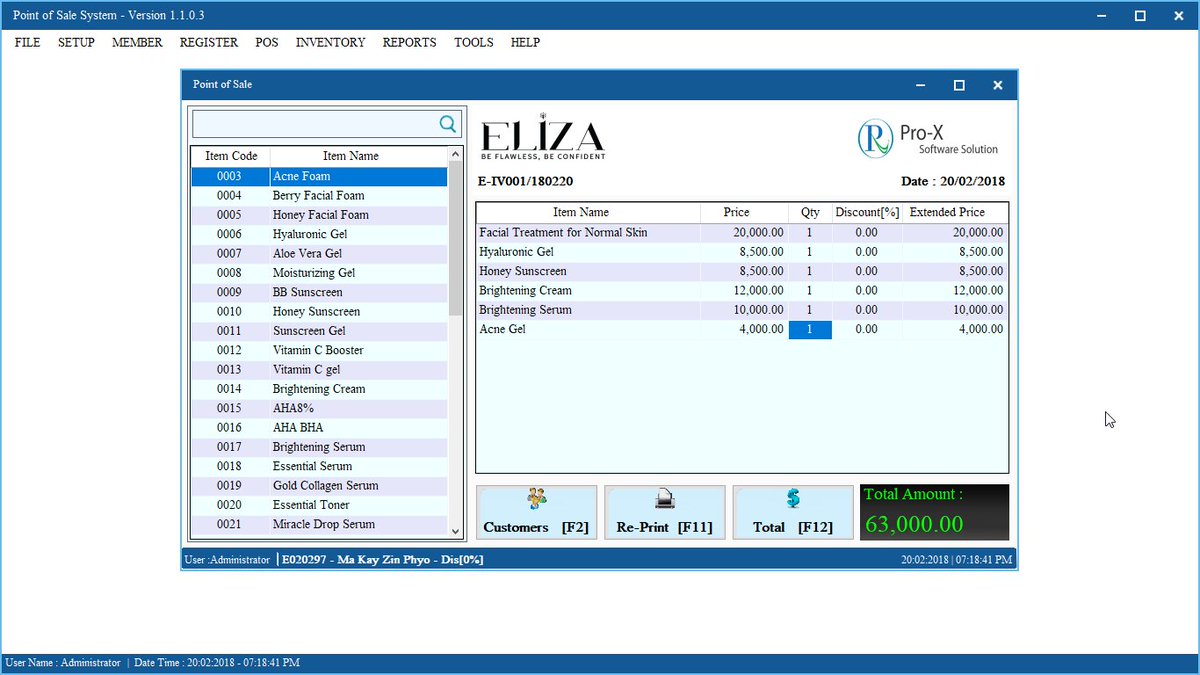This screenshot has width=1200, height=675.
Task: Select Essential Toner item
Action: point(319,505)
